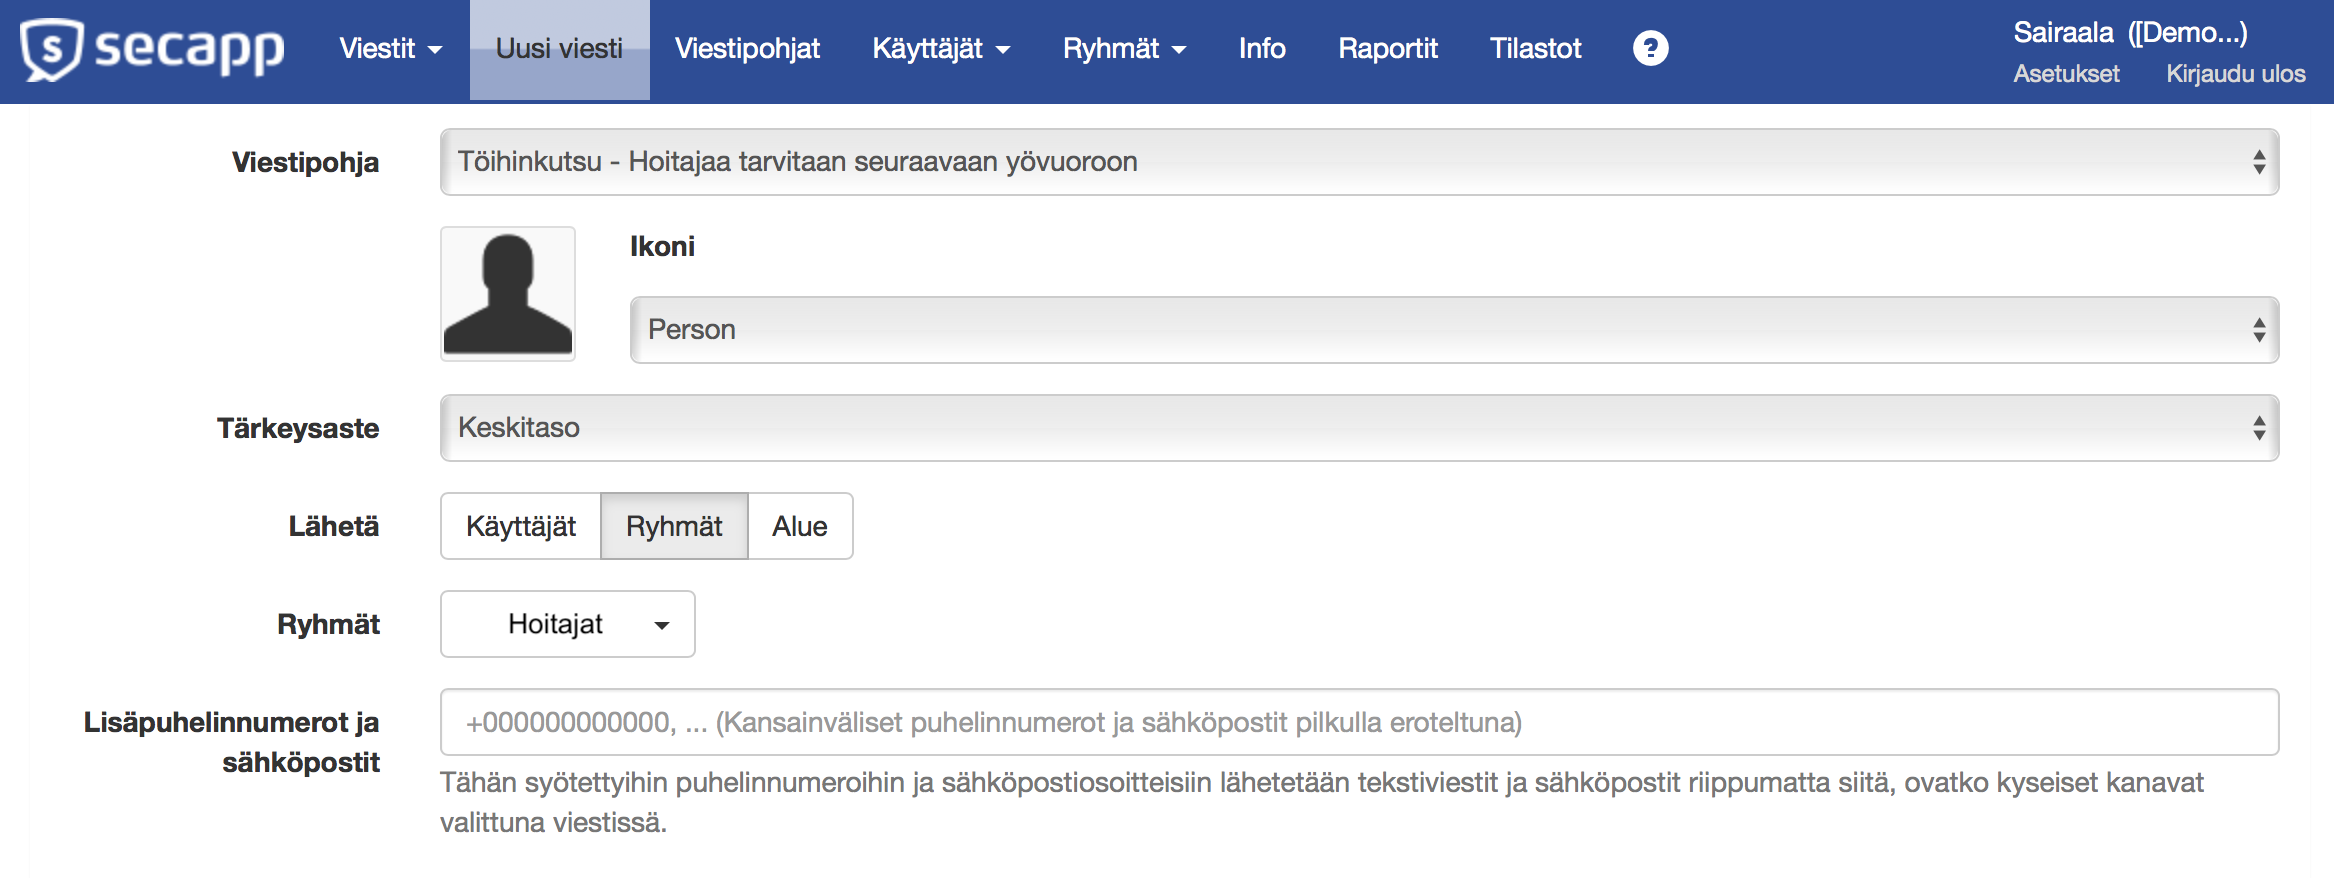
Task: Open the Raportit page
Action: (x=1387, y=48)
